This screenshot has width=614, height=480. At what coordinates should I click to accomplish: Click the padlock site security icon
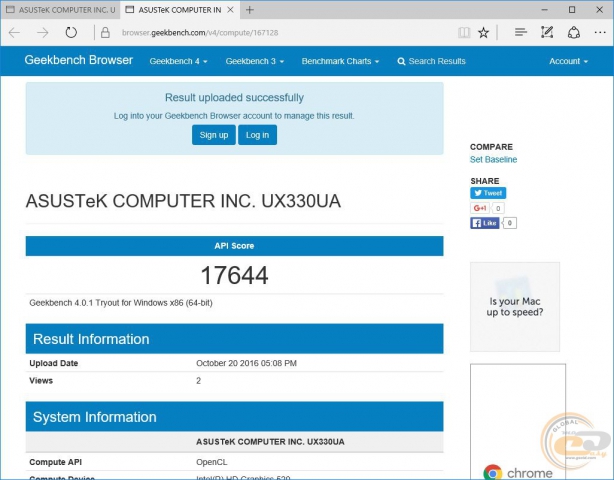click(105, 32)
